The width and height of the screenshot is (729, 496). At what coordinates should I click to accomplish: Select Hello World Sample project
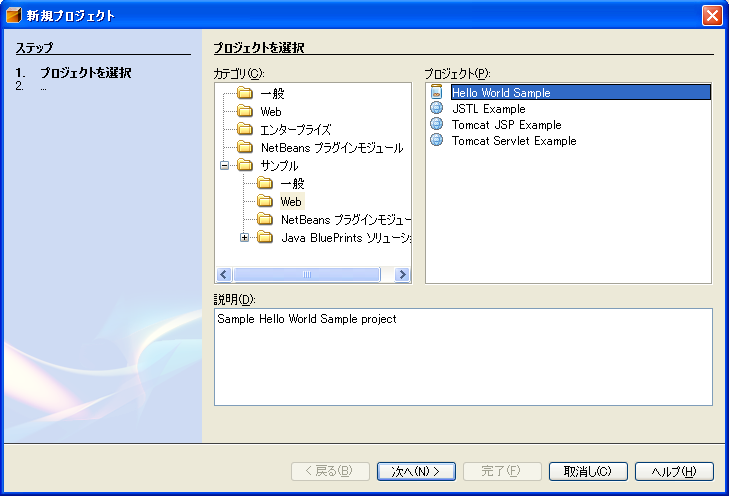(x=581, y=93)
